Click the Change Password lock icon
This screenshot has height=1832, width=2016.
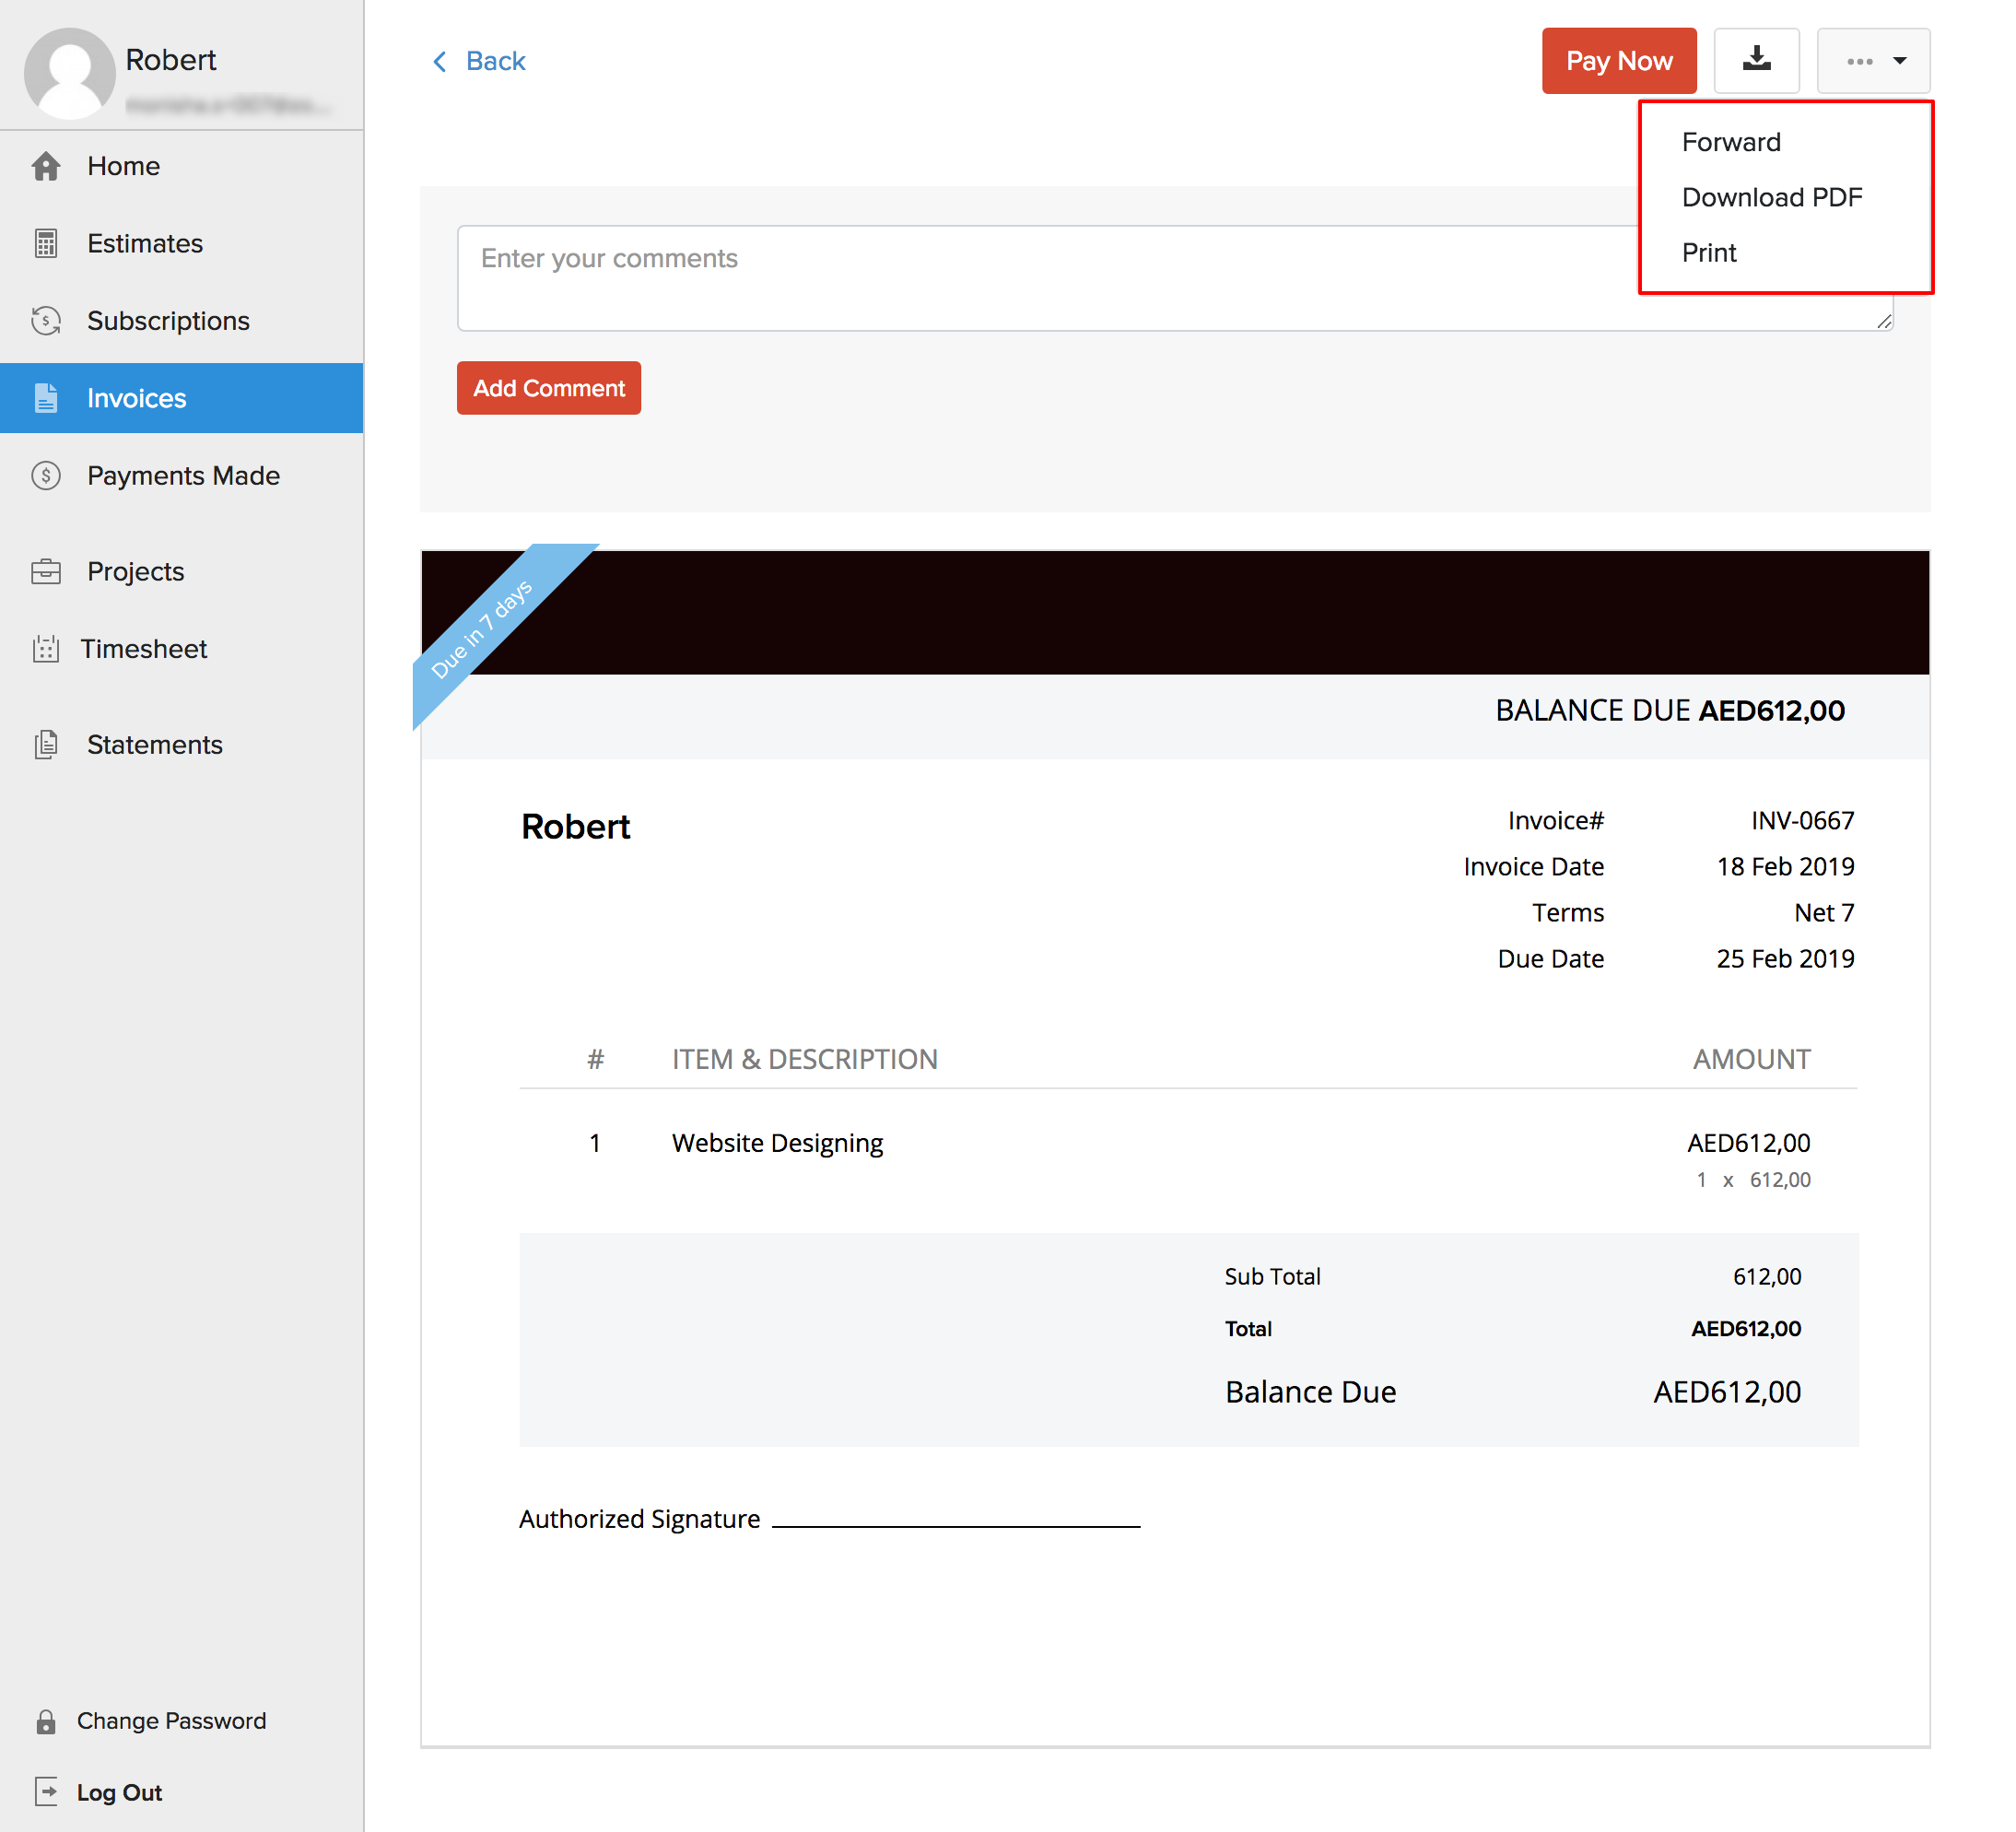click(x=46, y=1721)
